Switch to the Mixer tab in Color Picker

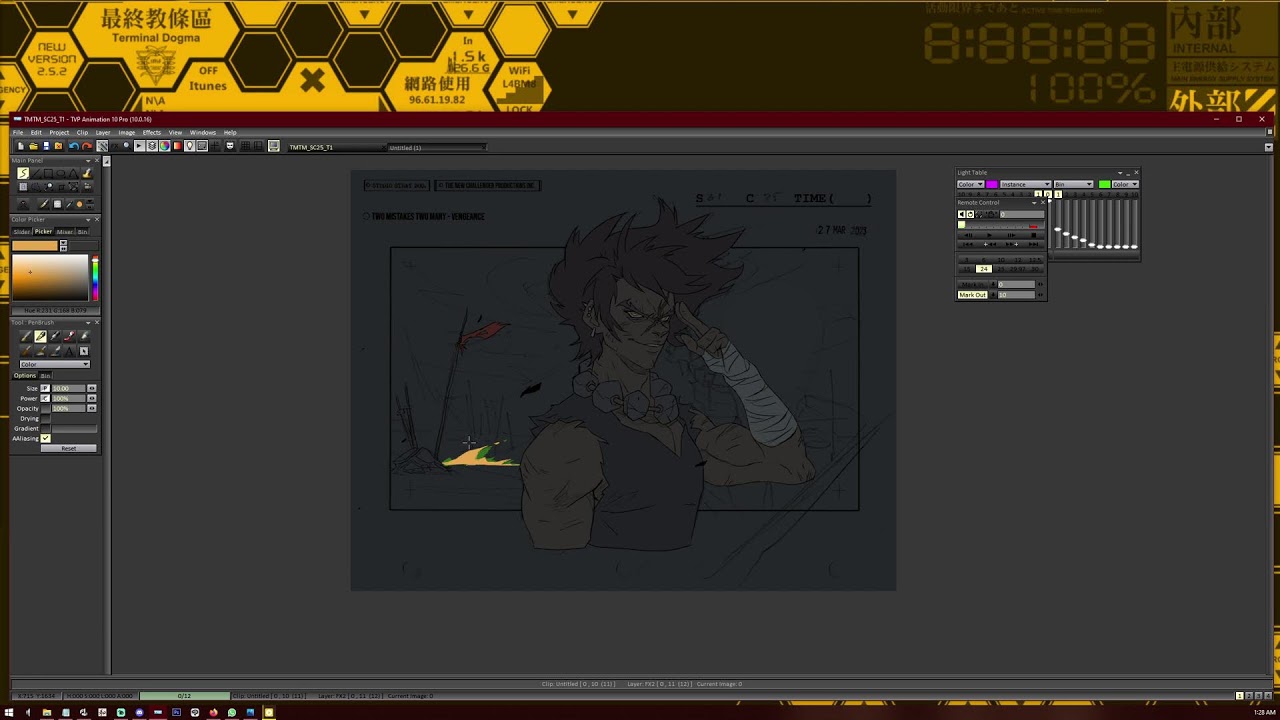(x=65, y=231)
